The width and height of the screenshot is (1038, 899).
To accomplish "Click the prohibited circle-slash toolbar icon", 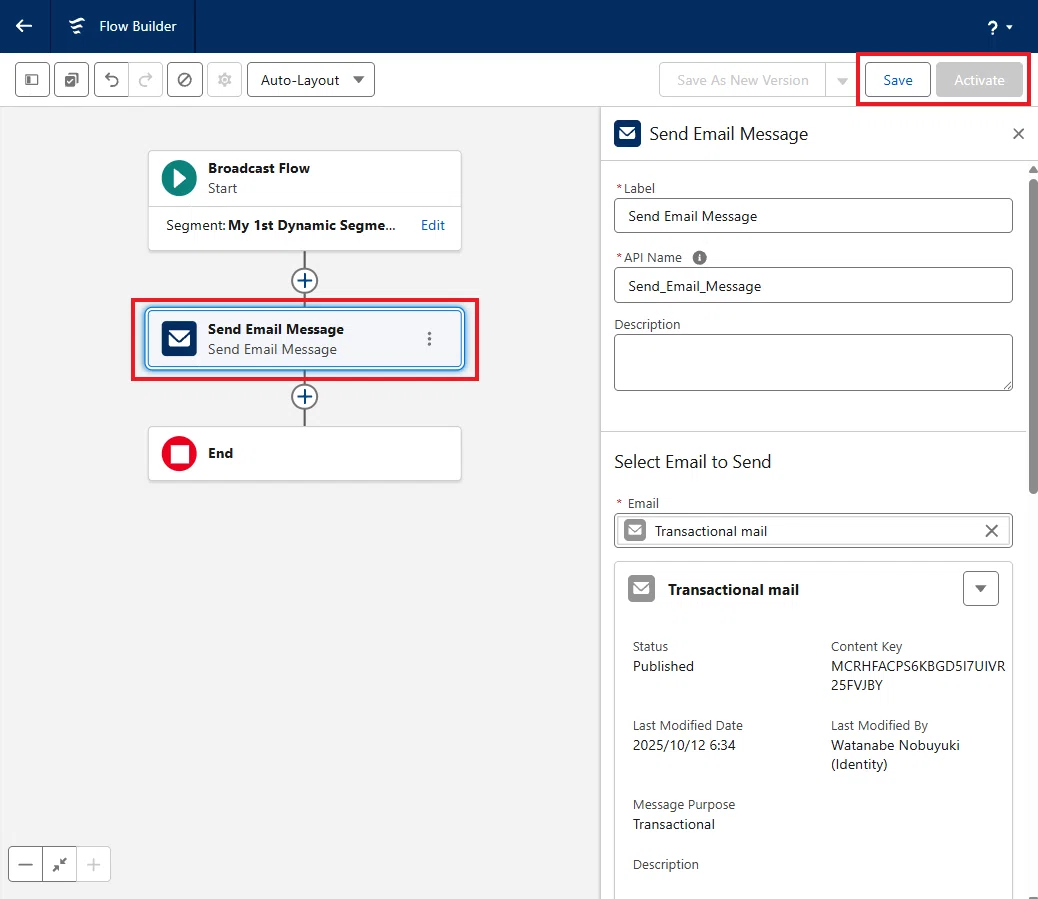I will point(185,79).
